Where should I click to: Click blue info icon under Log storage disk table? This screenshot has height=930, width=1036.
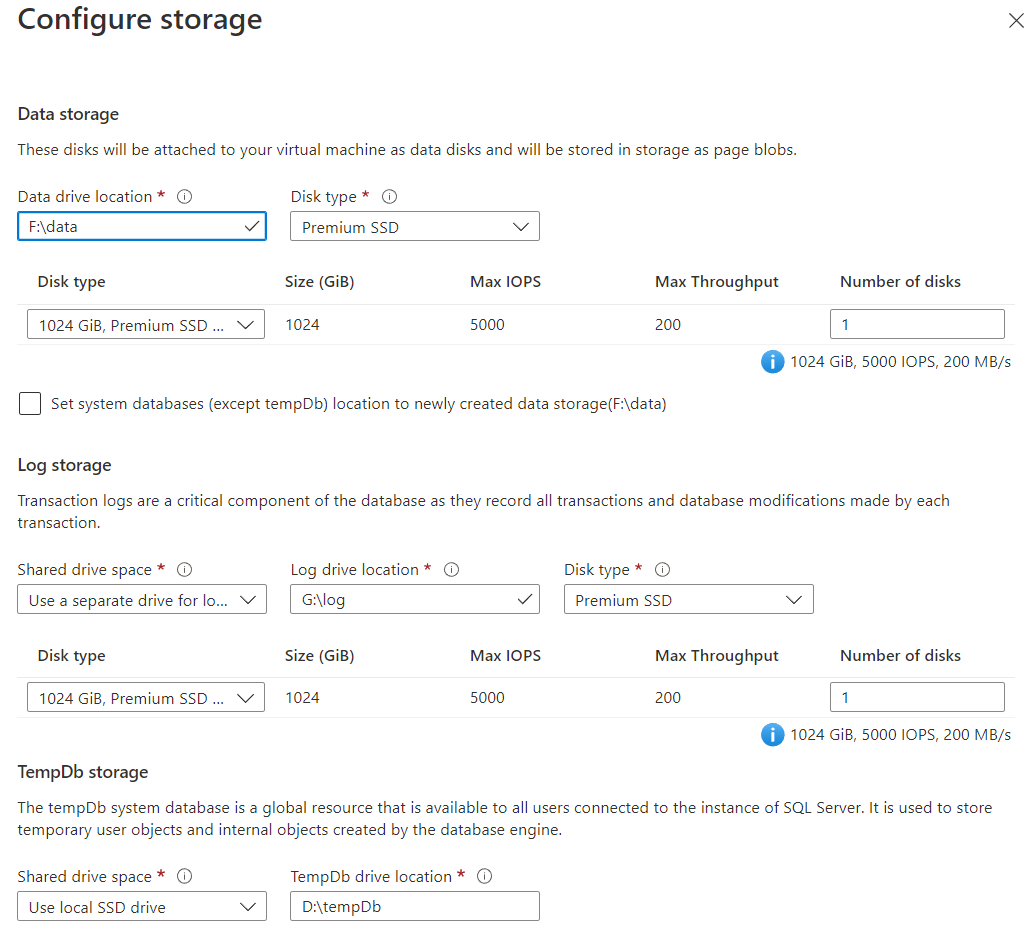coord(772,735)
